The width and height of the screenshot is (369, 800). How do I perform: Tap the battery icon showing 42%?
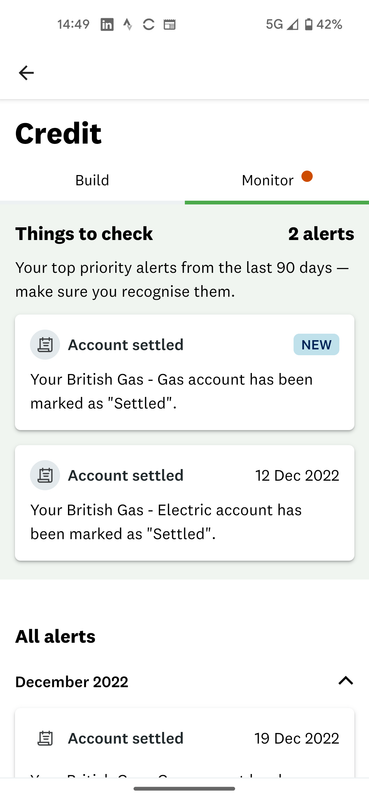(x=308, y=24)
